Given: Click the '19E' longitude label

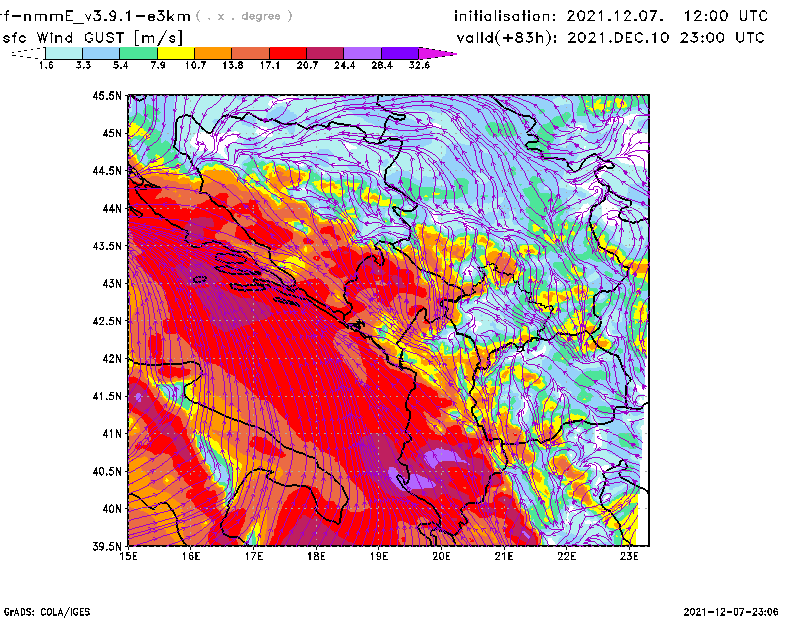Looking at the screenshot, I should [x=379, y=556].
